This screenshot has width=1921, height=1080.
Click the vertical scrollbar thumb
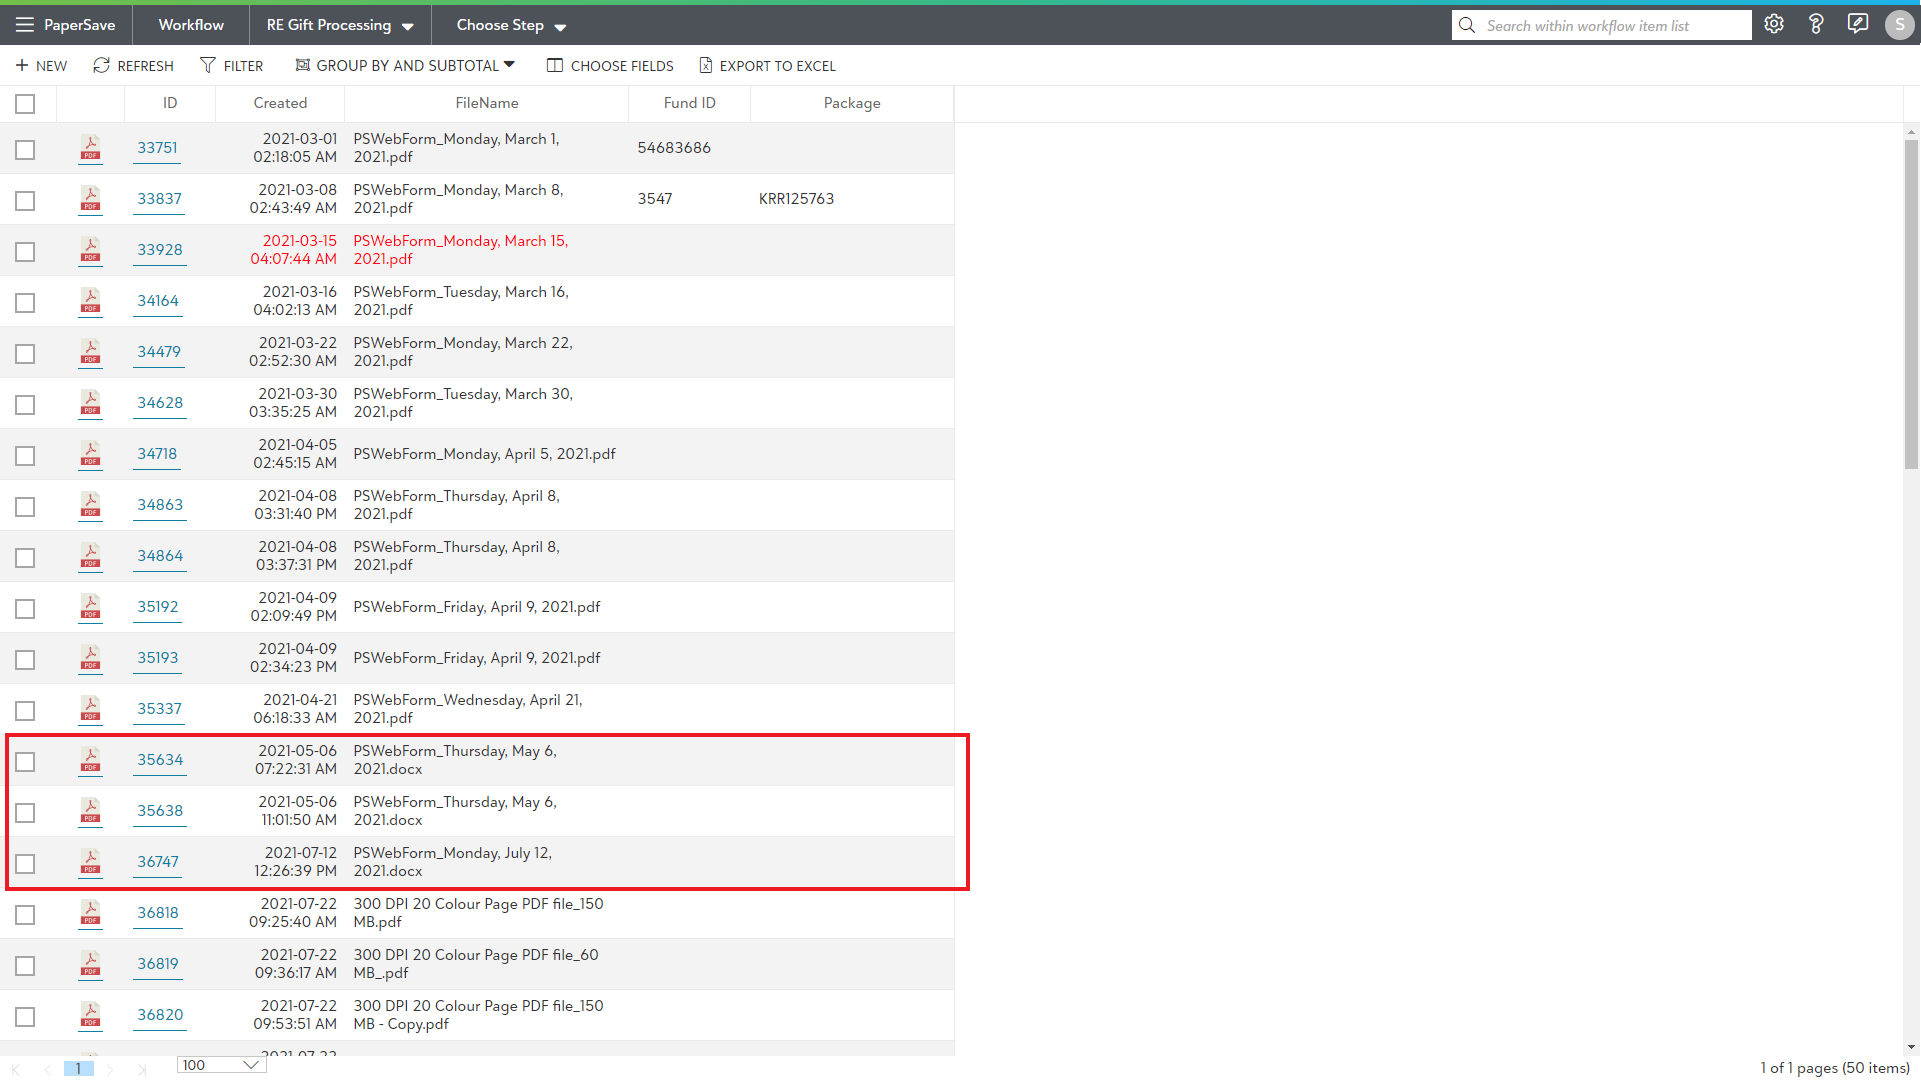tap(1911, 304)
